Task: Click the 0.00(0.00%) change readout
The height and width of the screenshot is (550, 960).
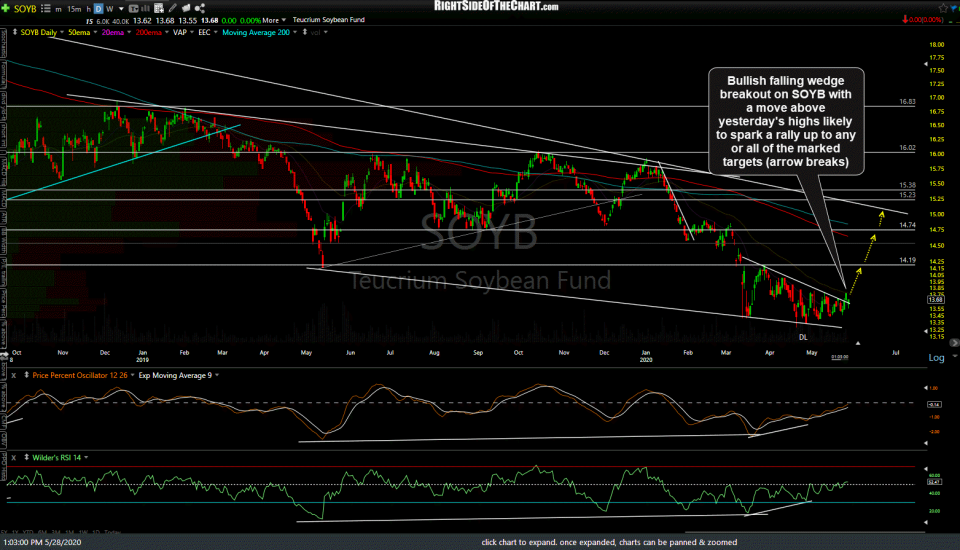Action: coord(926,20)
